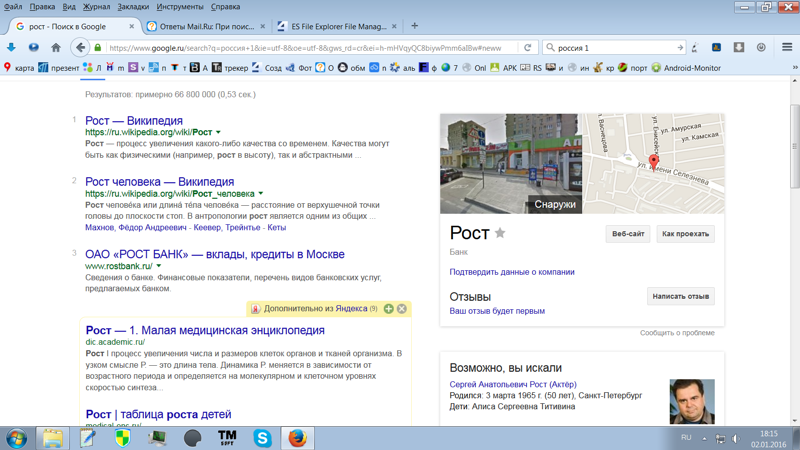Open the 'APK' bookmark
The height and width of the screenshot is (450, 800).
504,68
